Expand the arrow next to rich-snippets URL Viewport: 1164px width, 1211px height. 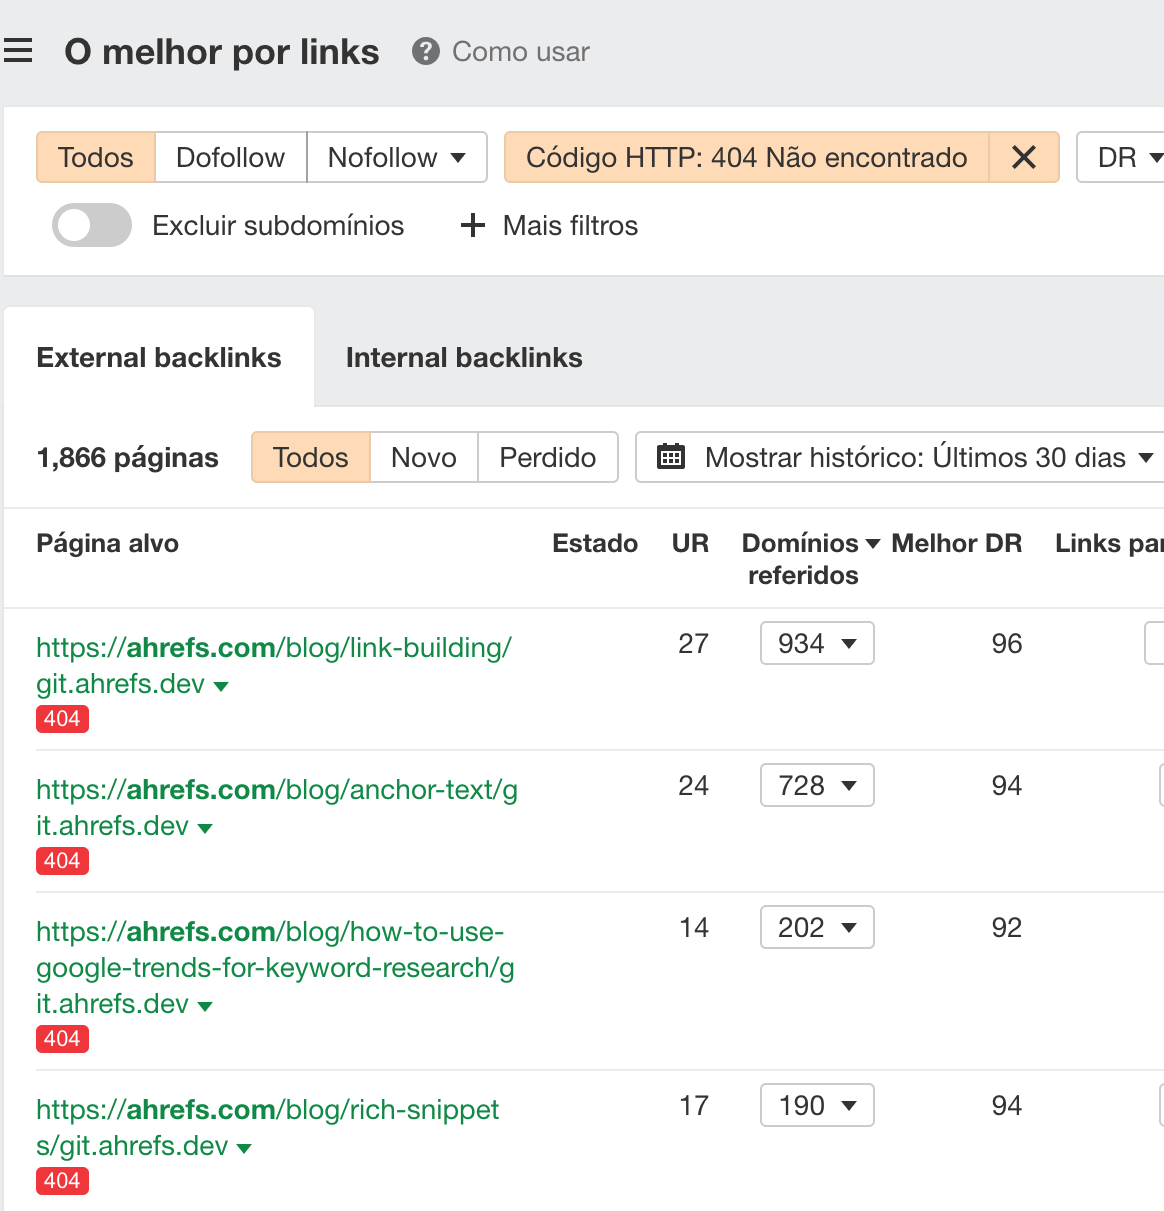244,1148
